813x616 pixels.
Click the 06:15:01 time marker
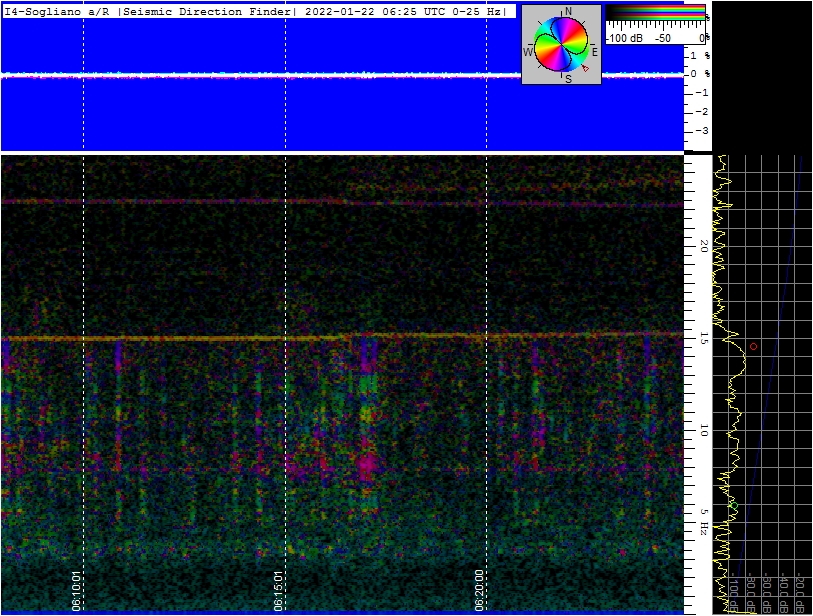(279, 590)
